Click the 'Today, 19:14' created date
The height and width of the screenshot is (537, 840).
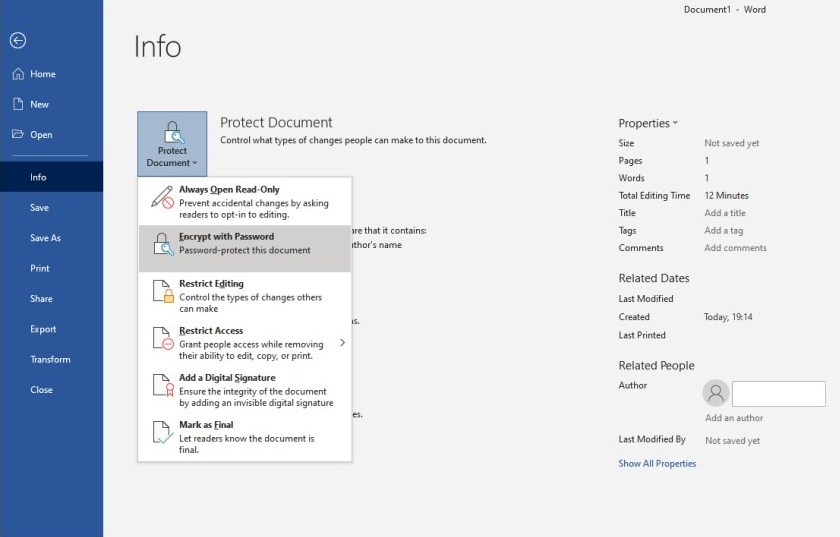tap(728, 317)
